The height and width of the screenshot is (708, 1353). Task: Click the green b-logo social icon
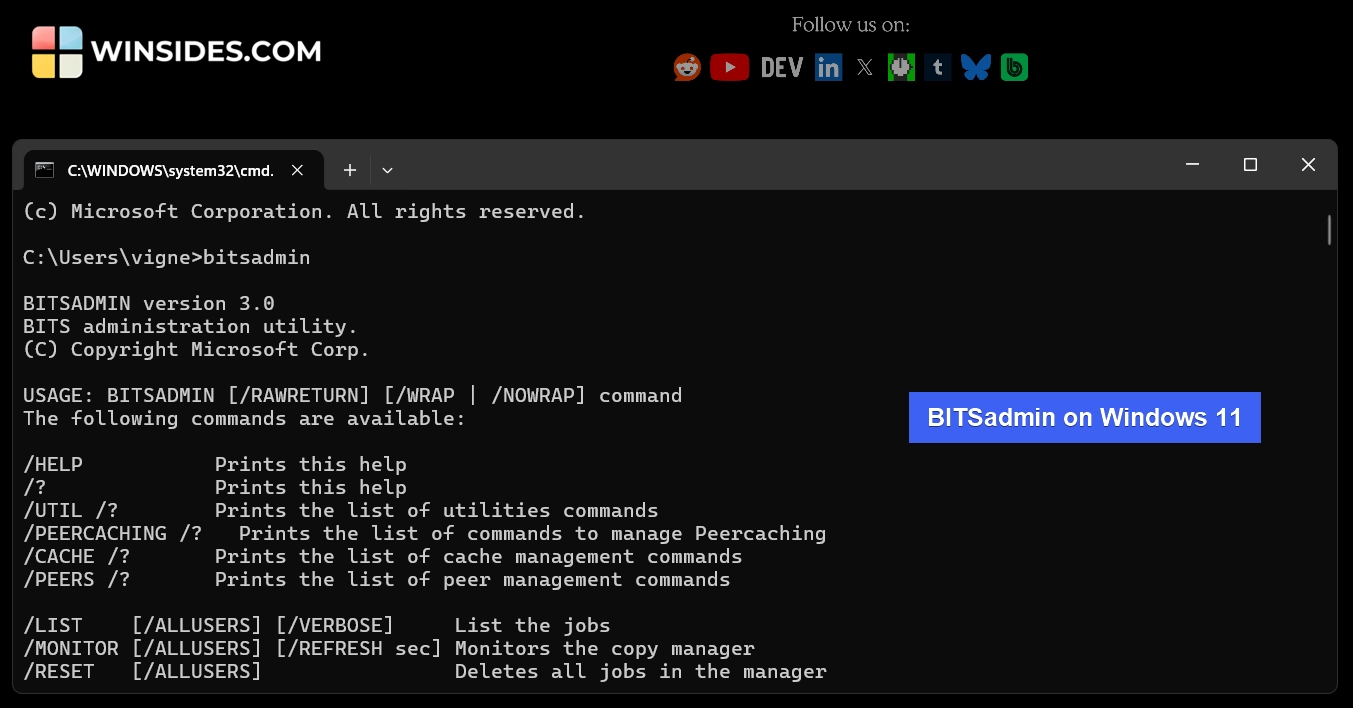point(1014,67)
